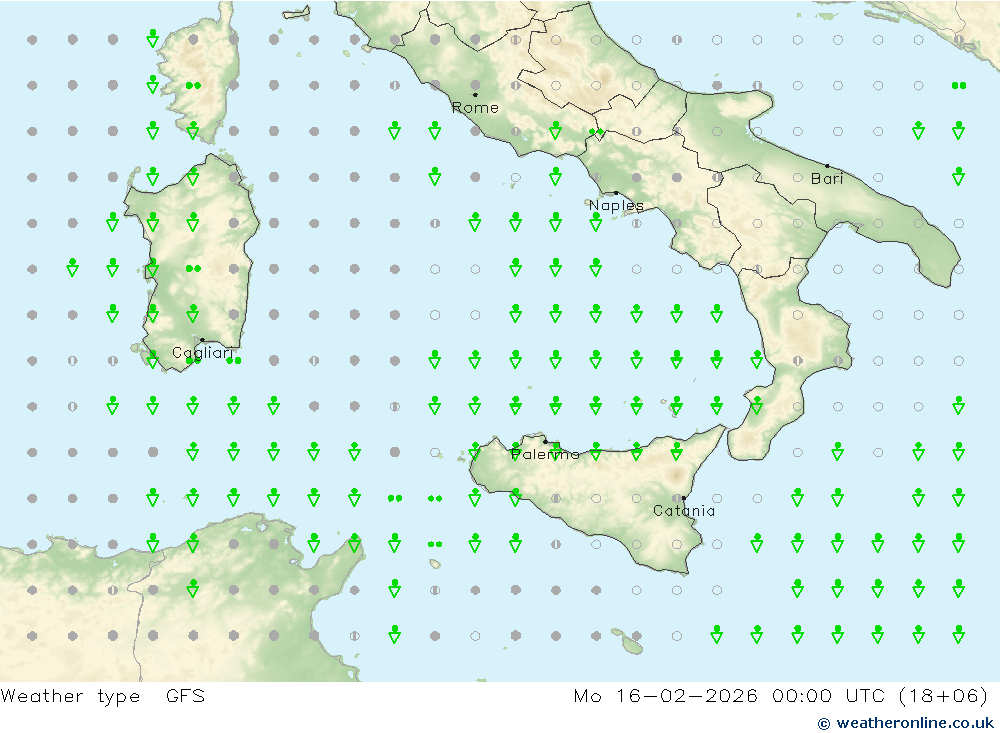Click the black dot marking Naples
Viewport: 1000px width, 733px height.
click(616, 193)
